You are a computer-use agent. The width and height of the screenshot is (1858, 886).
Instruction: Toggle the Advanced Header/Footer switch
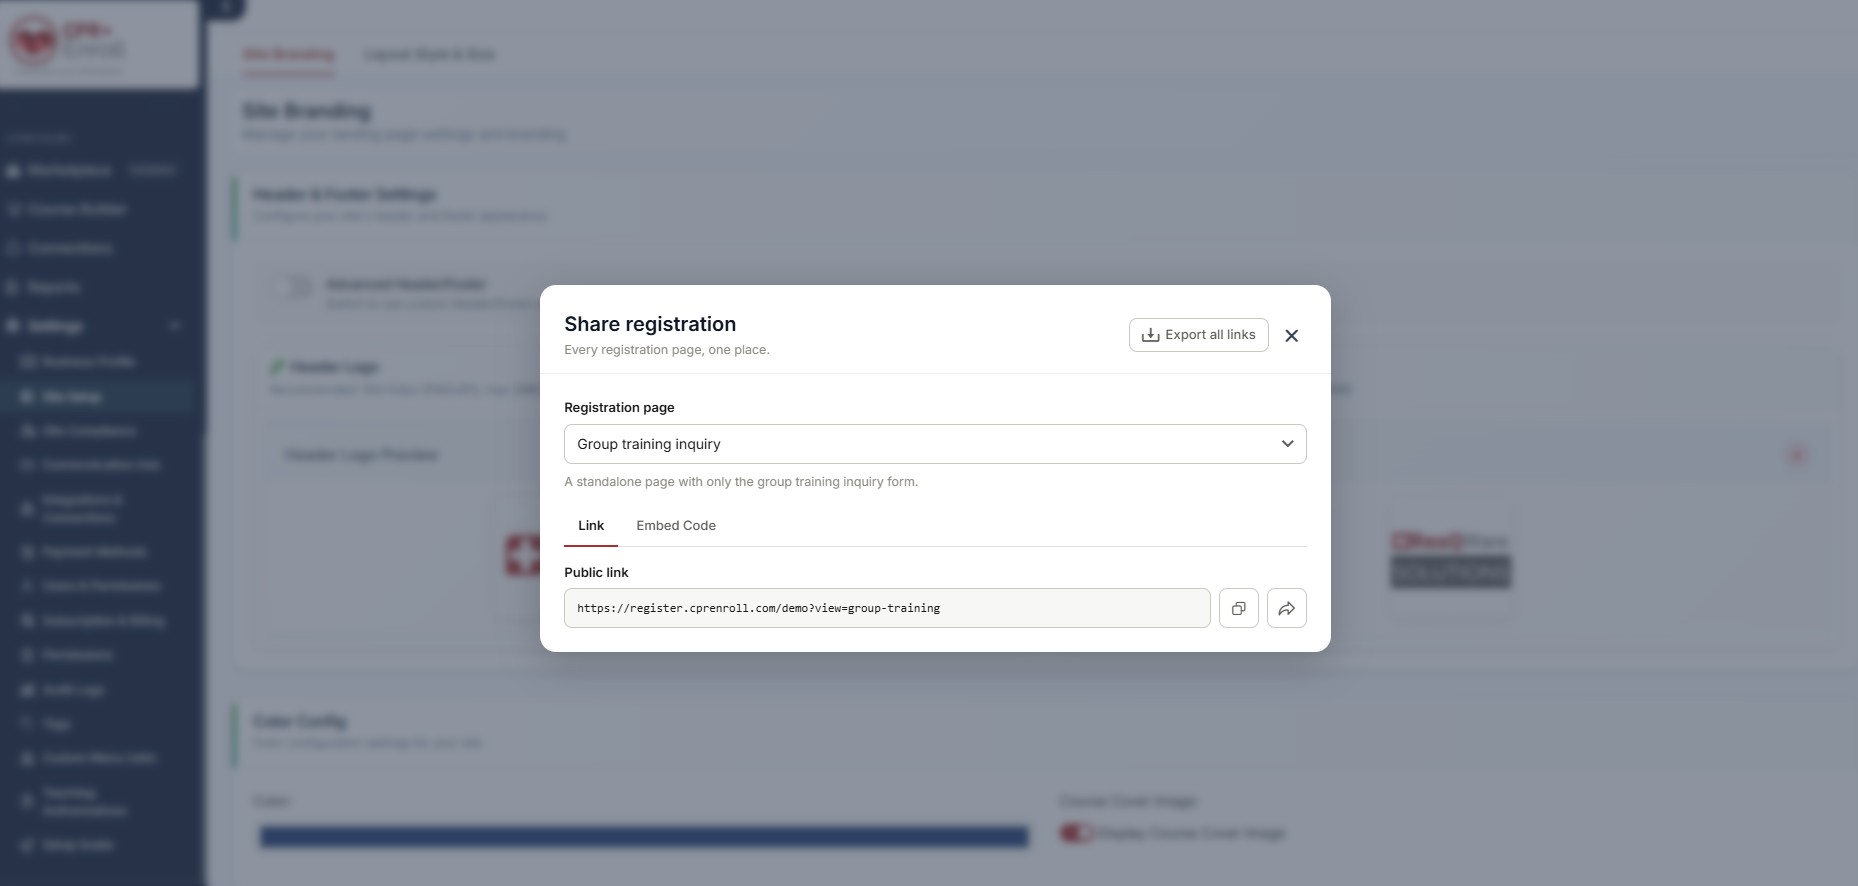tap(292, 288)
